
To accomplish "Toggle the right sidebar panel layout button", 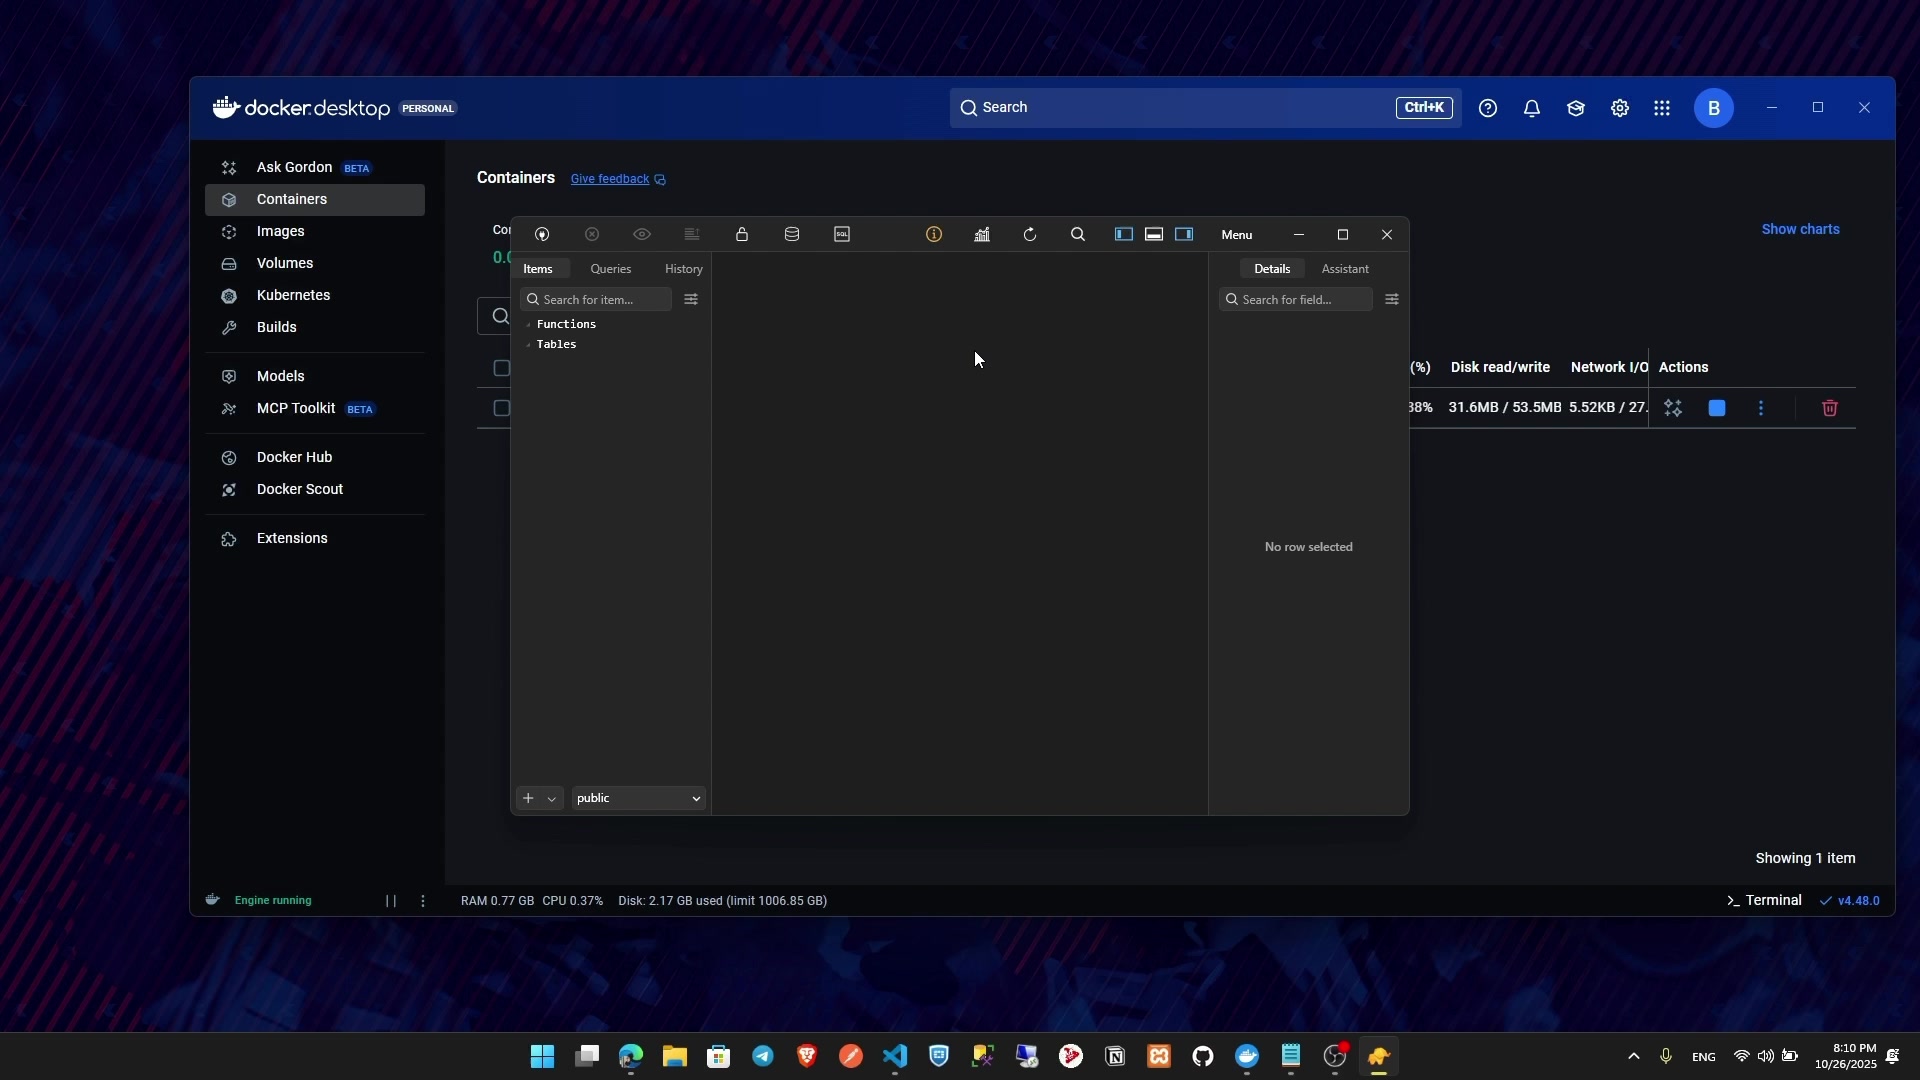I will pyautogui.click(x=1184, y=234).
